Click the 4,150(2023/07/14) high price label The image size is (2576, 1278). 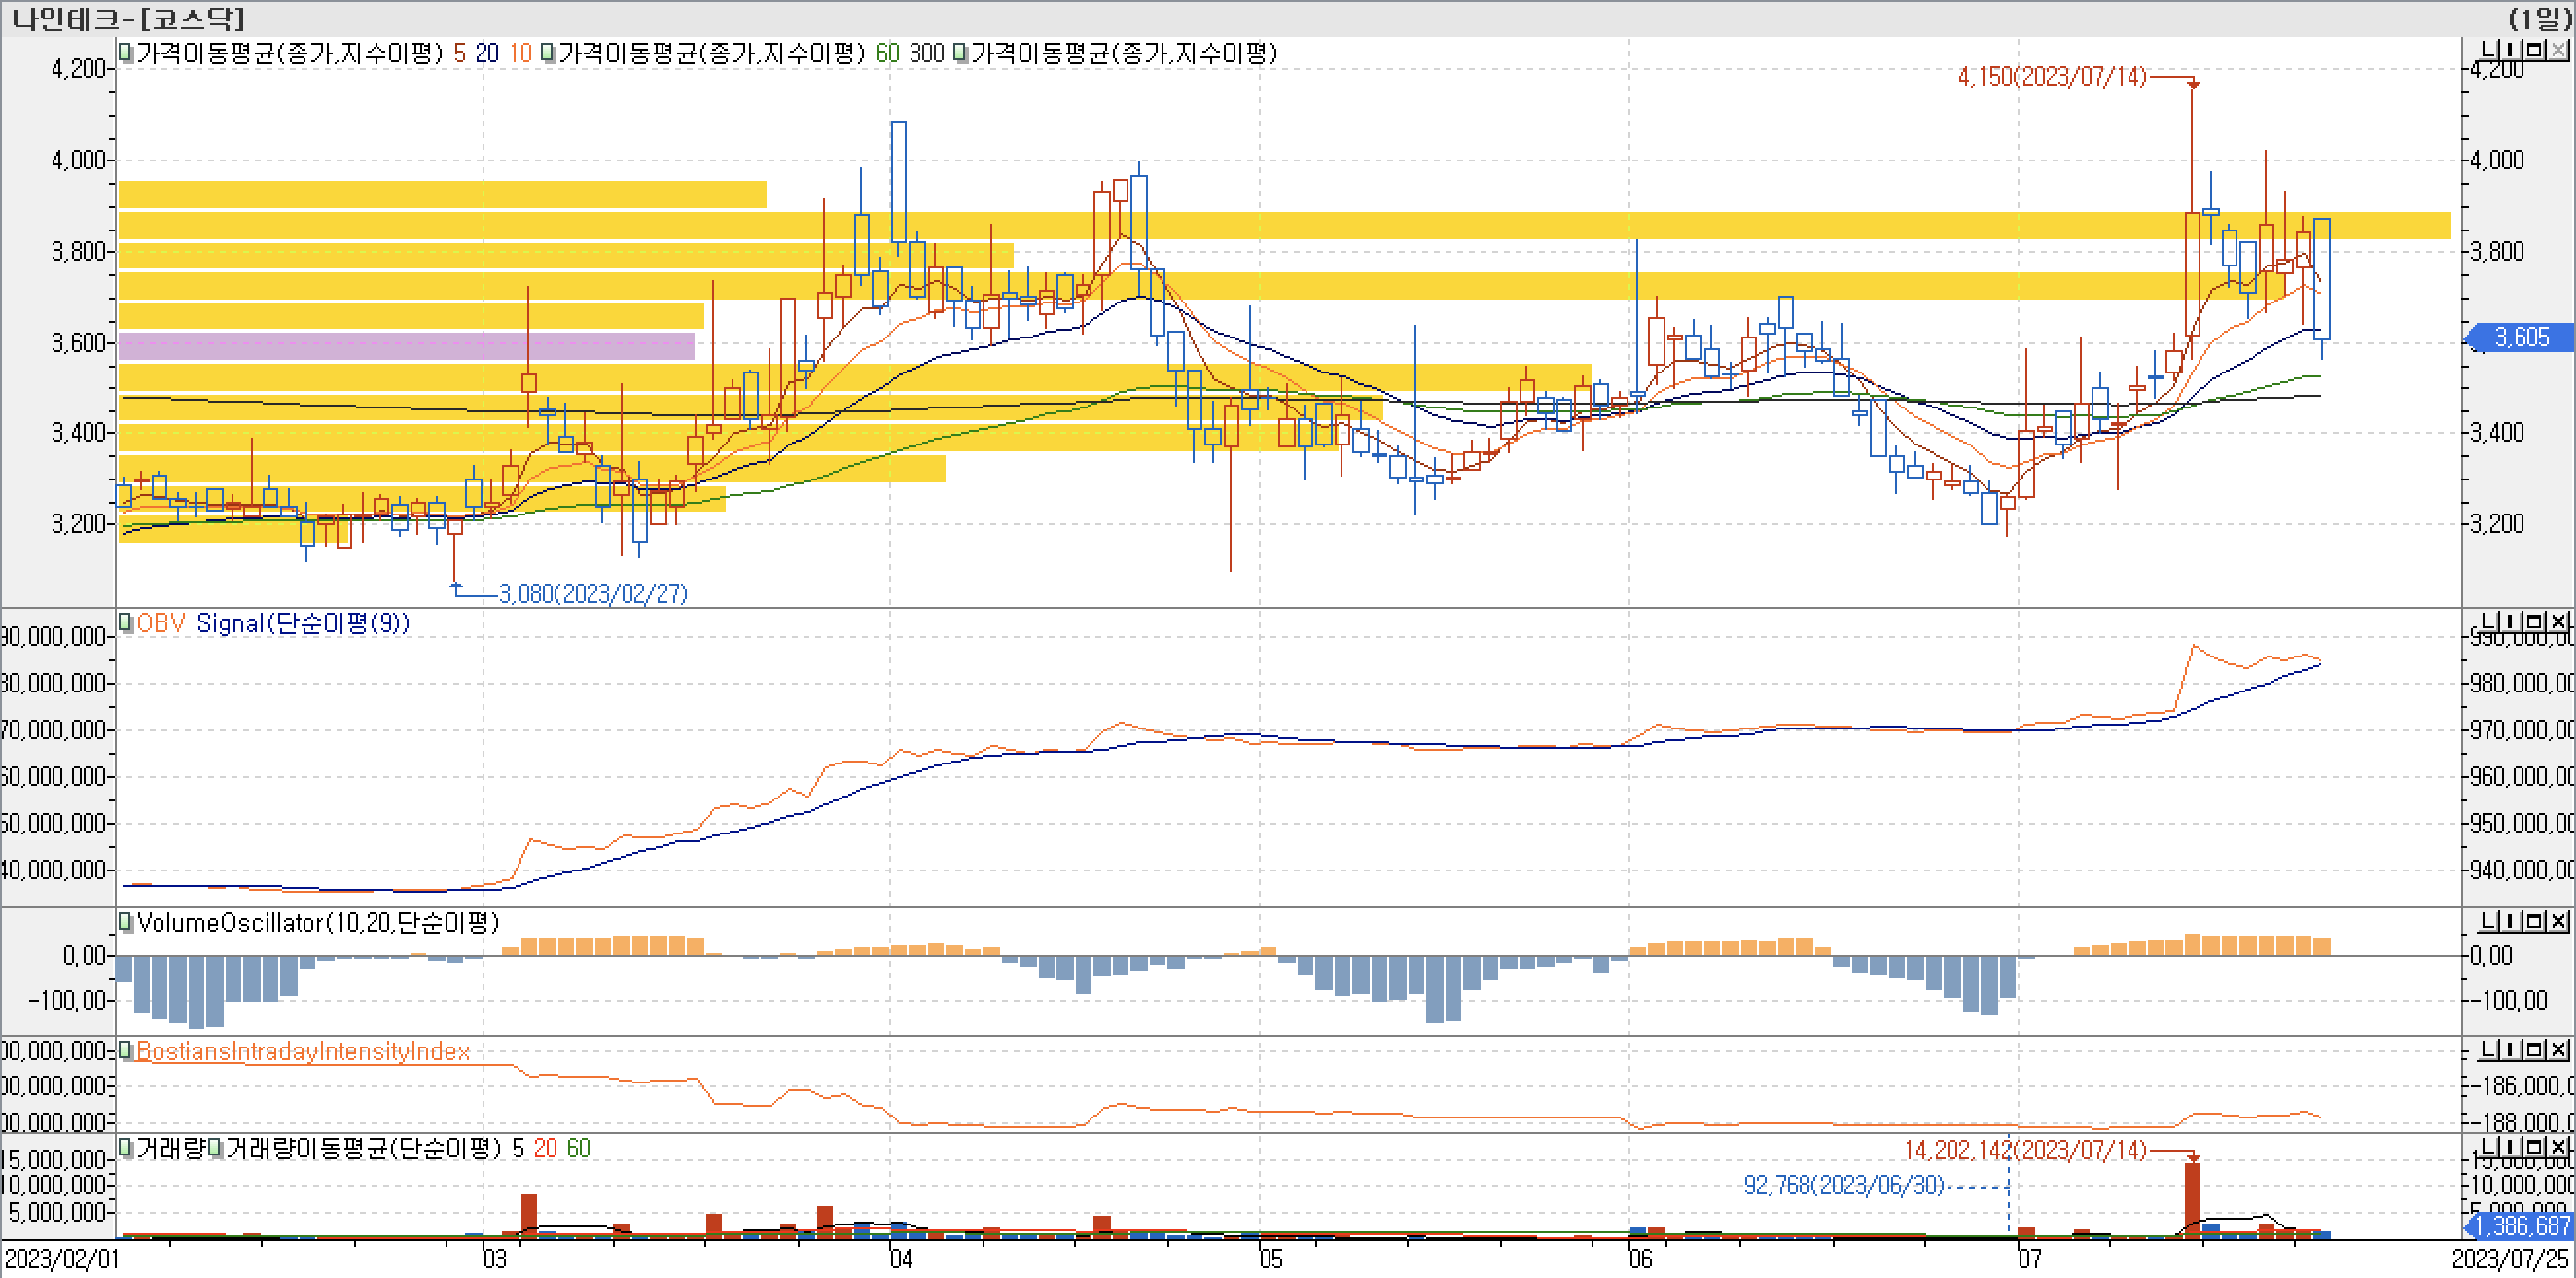point(2051,77)
